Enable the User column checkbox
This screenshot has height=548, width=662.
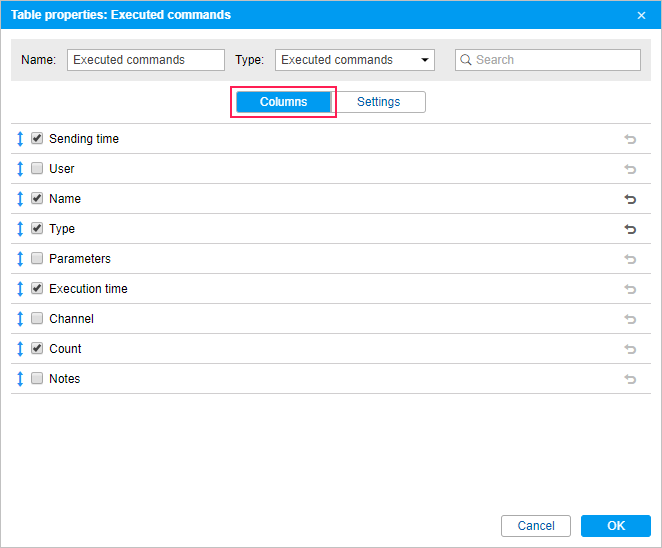(x=37, y=168)
